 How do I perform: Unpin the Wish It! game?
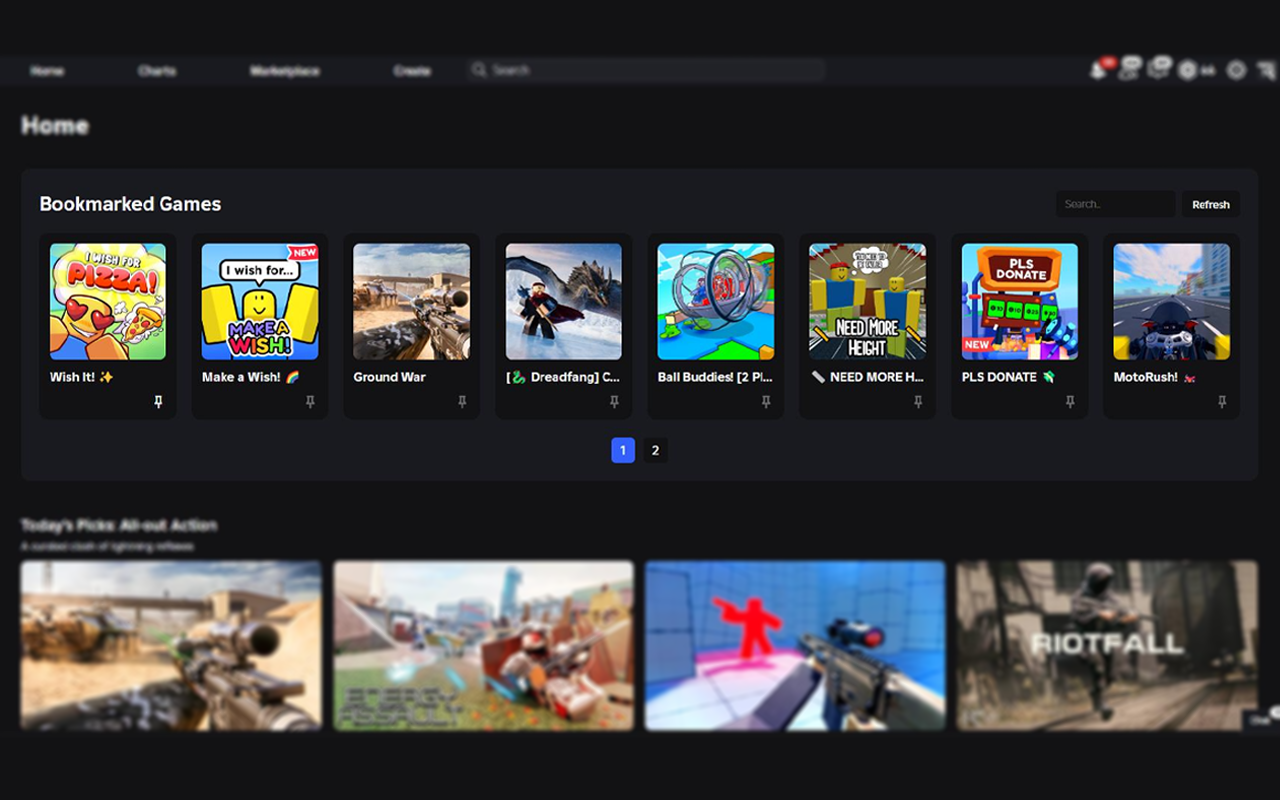point(158,400)
